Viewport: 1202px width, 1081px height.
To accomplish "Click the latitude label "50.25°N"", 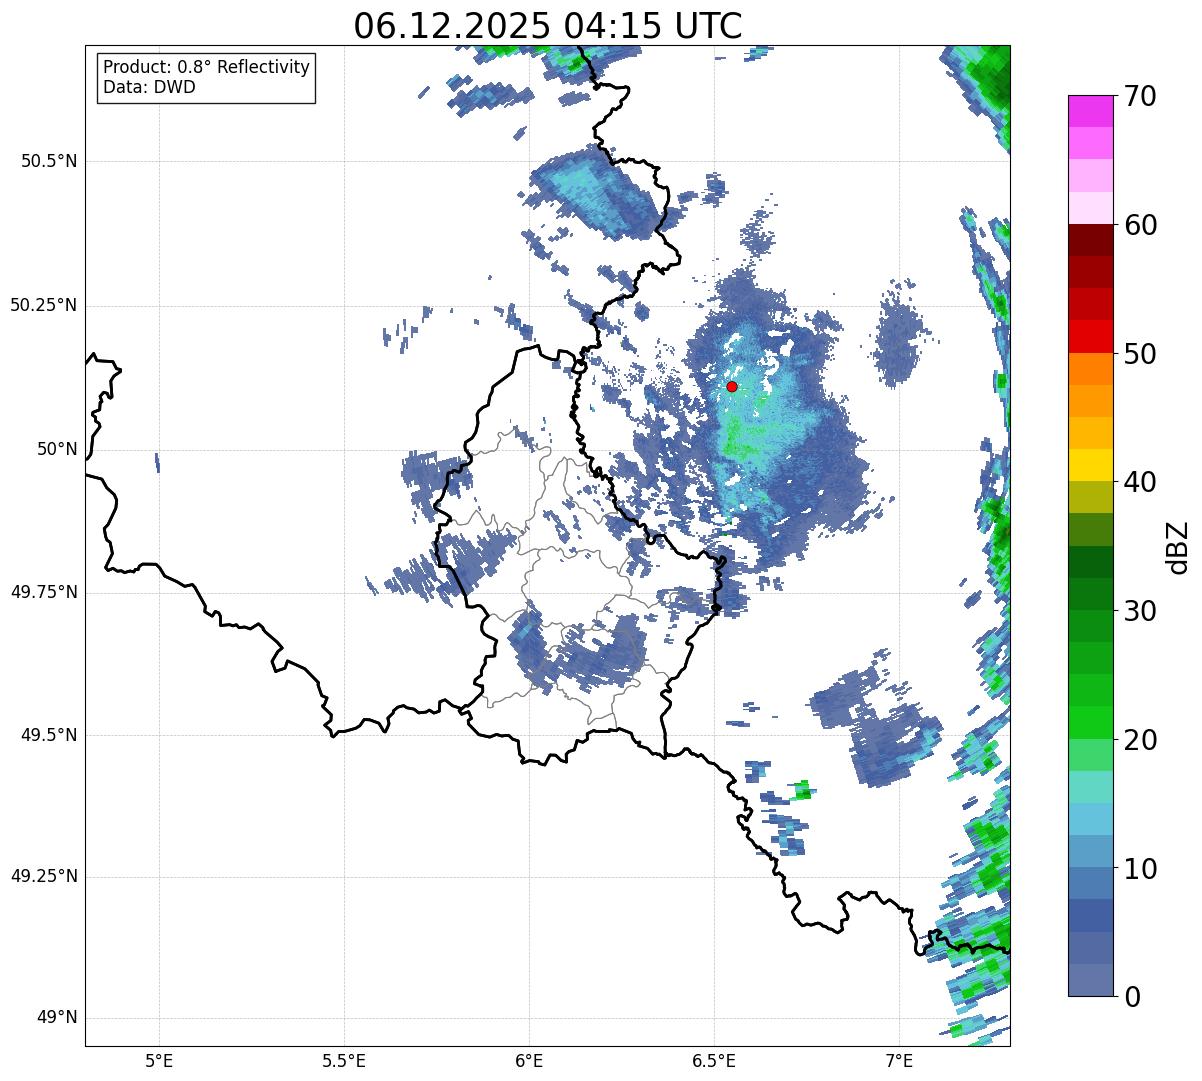I will click(x=44, y=306).
